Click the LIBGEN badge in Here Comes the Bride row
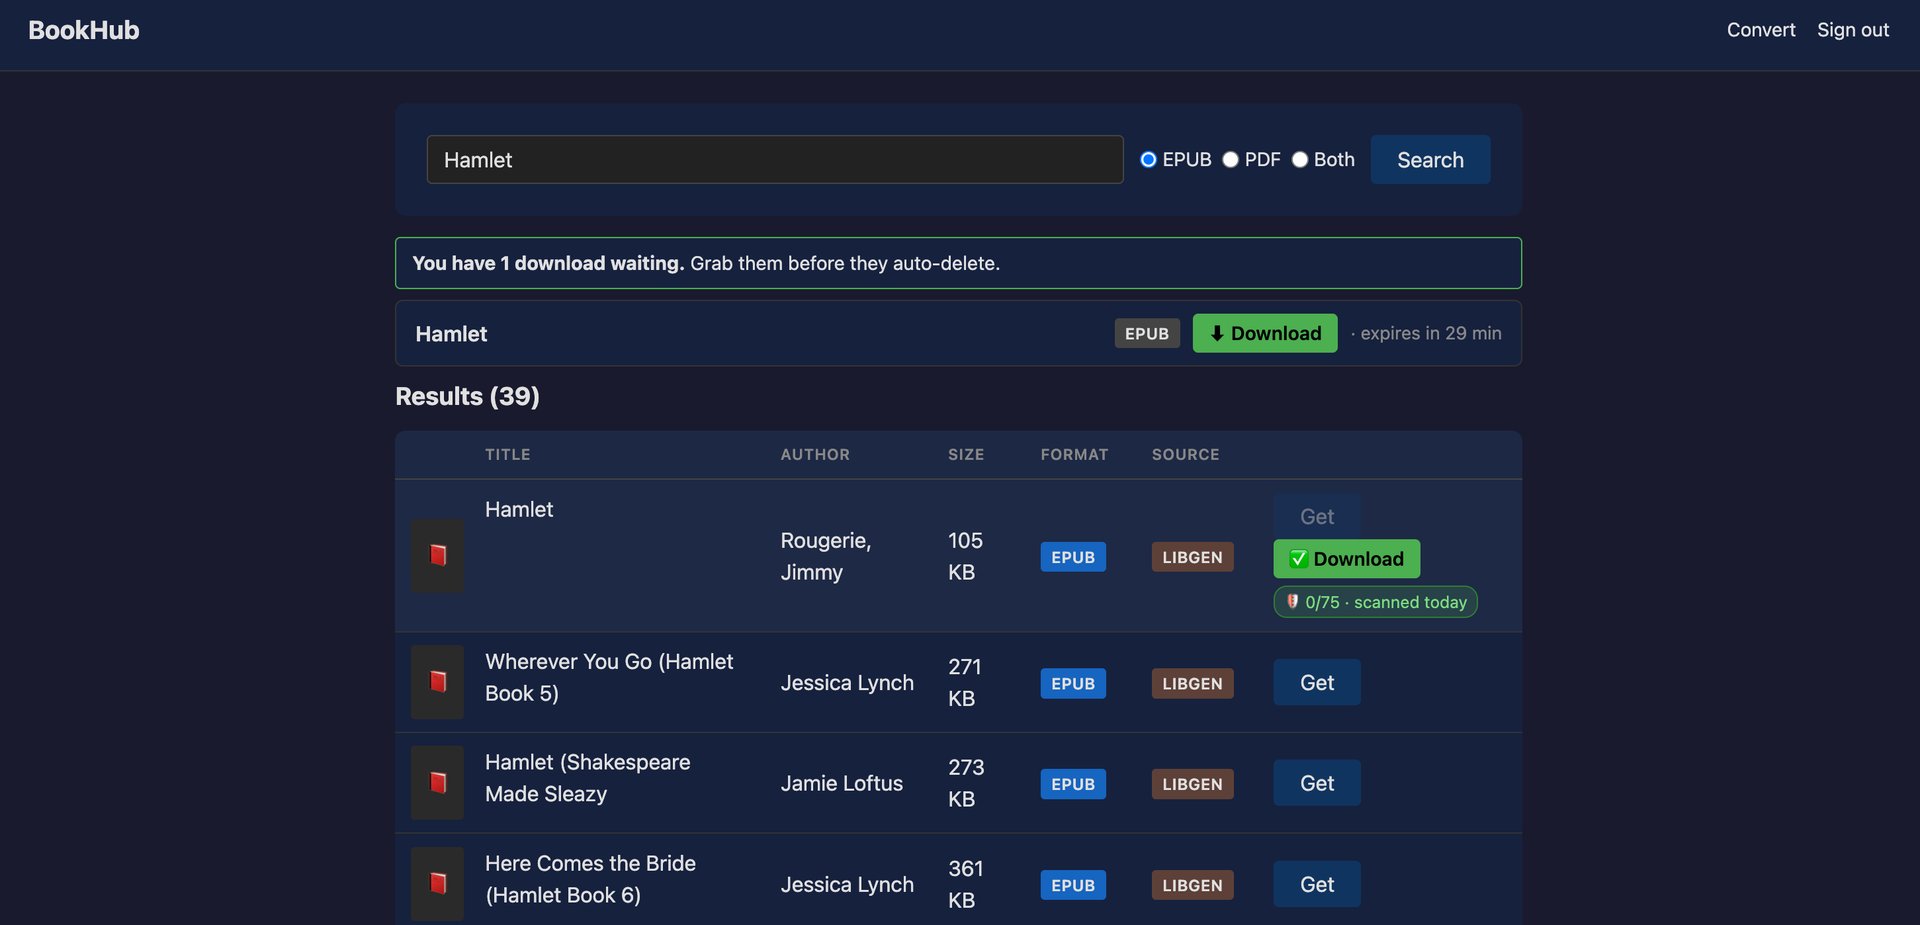Image resolution: width=1920 pixels, height=925 pixels. [1192, 885]
